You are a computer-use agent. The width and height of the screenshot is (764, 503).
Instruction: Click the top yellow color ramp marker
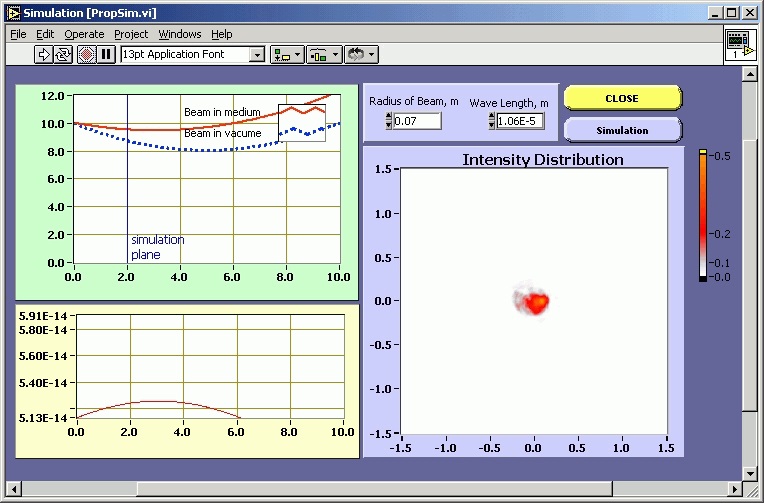point(703,152)
